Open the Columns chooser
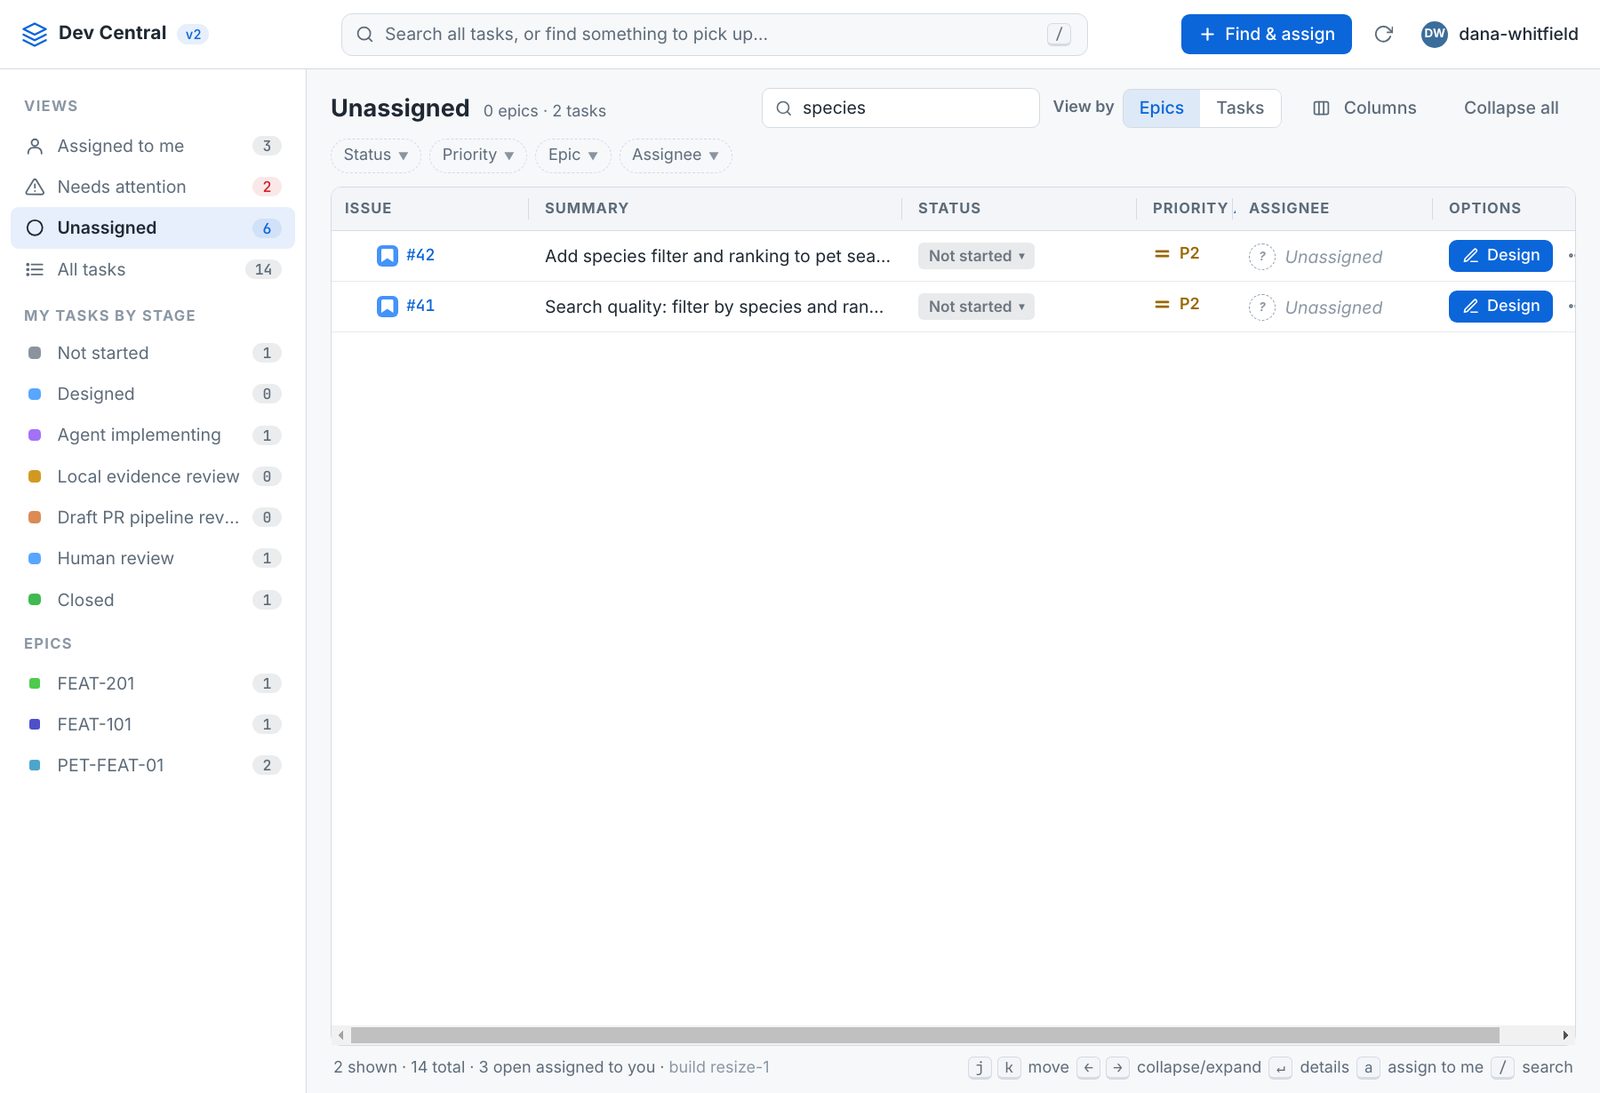This screenshot has width=1600, height=1093. coord(1364,108)
